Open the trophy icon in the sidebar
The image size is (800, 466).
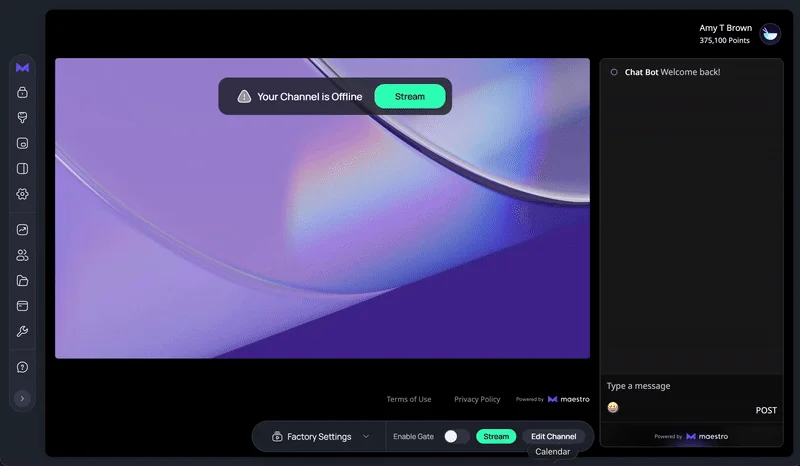pyautogui.click(x=22, y=117)
